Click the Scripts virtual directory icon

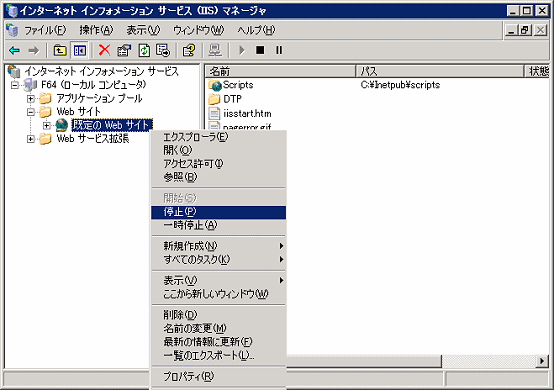(214, 85)
